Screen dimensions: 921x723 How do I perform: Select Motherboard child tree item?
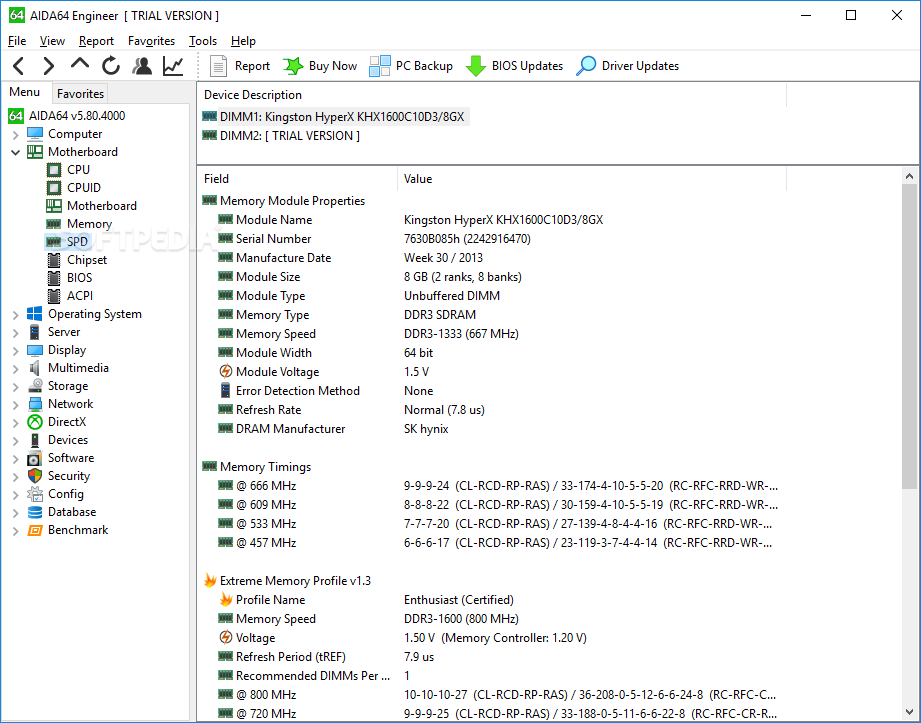[102, 206]
